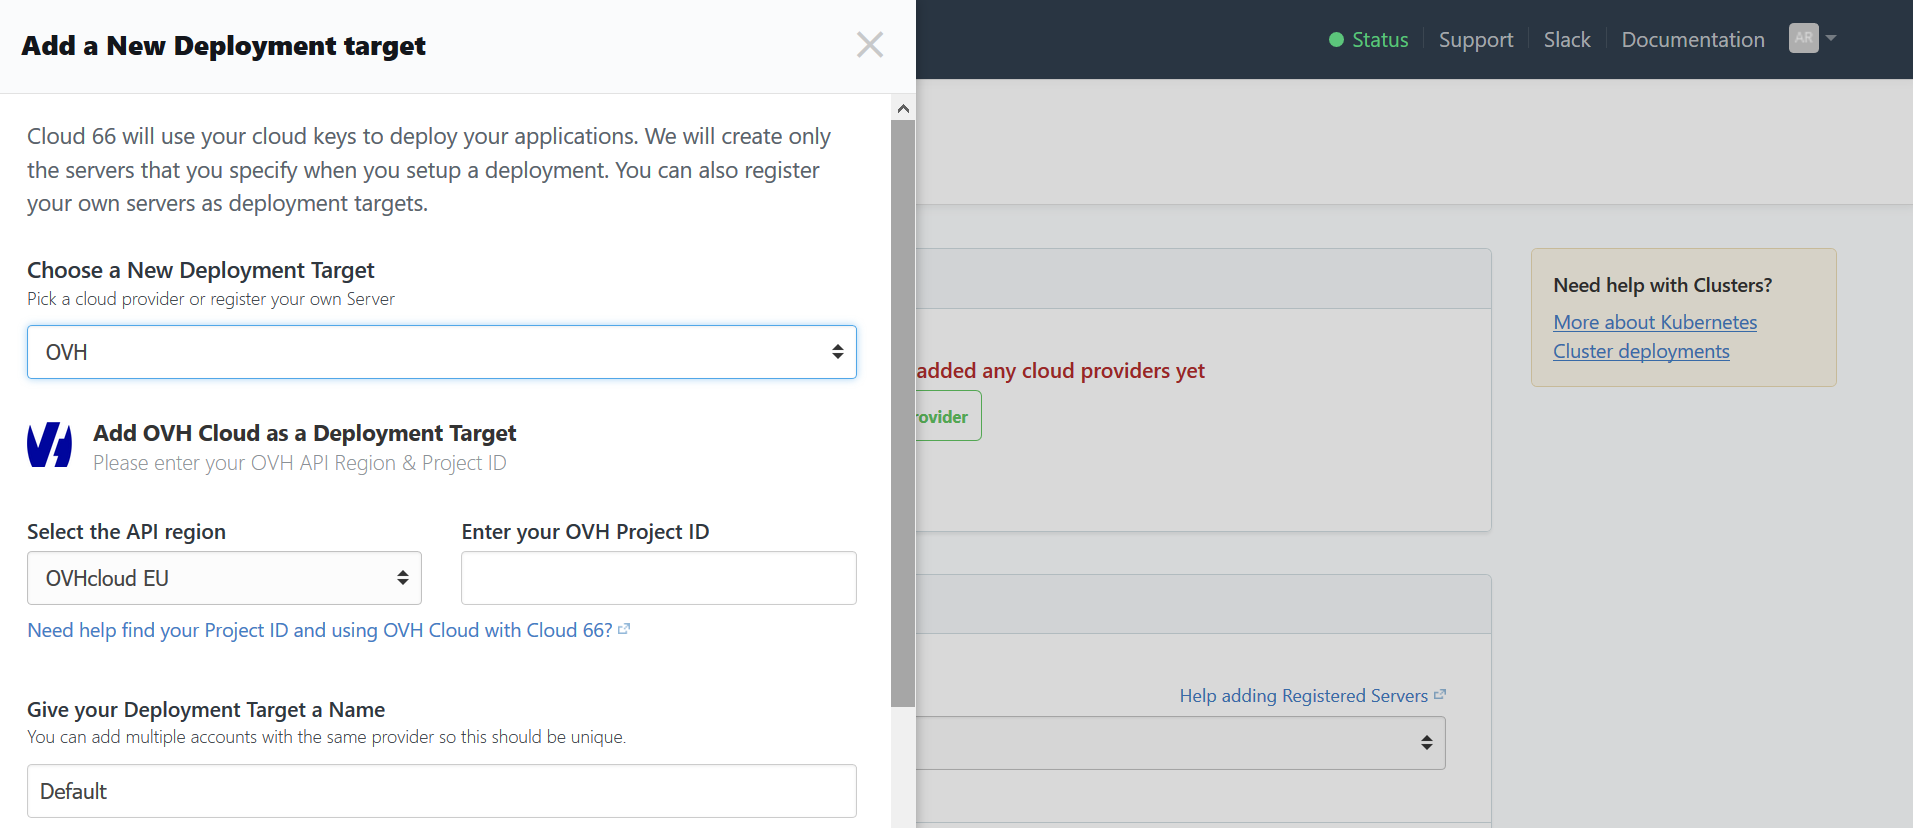Open the OVHcloud EU API region dropdown
Screen dimensions: 1913x828
[x=223, y=578]
